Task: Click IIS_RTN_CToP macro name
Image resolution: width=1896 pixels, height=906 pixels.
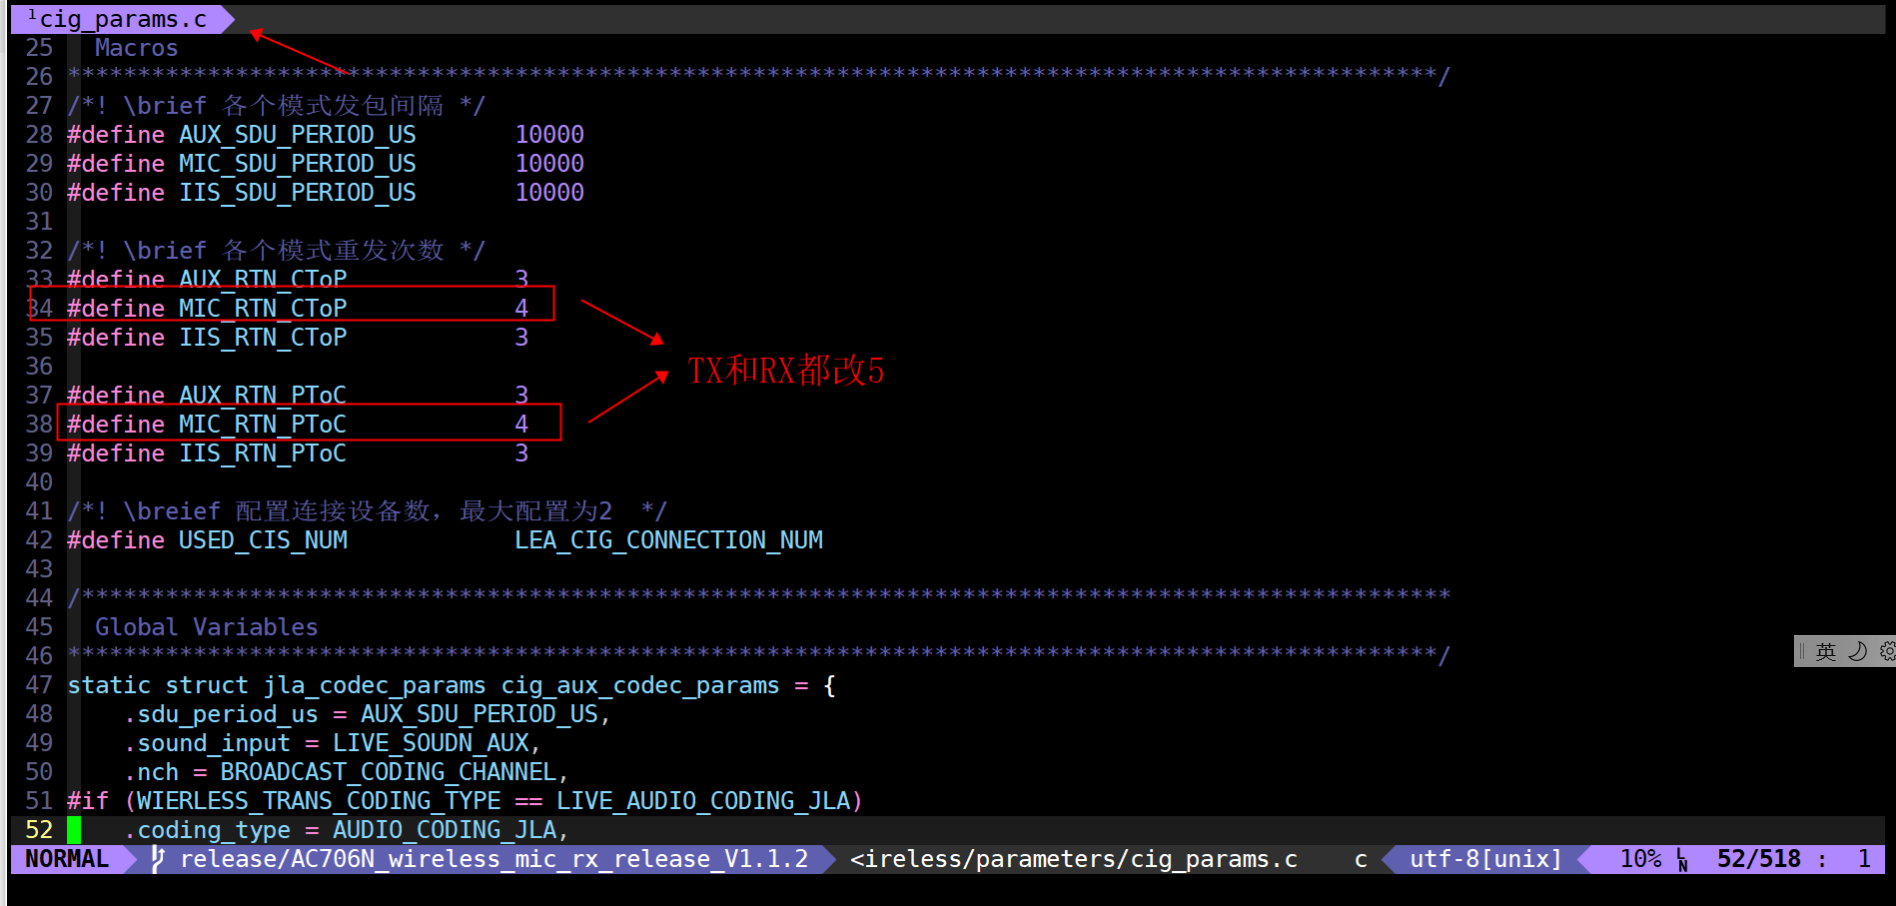Action: click(x=263, y=337)
